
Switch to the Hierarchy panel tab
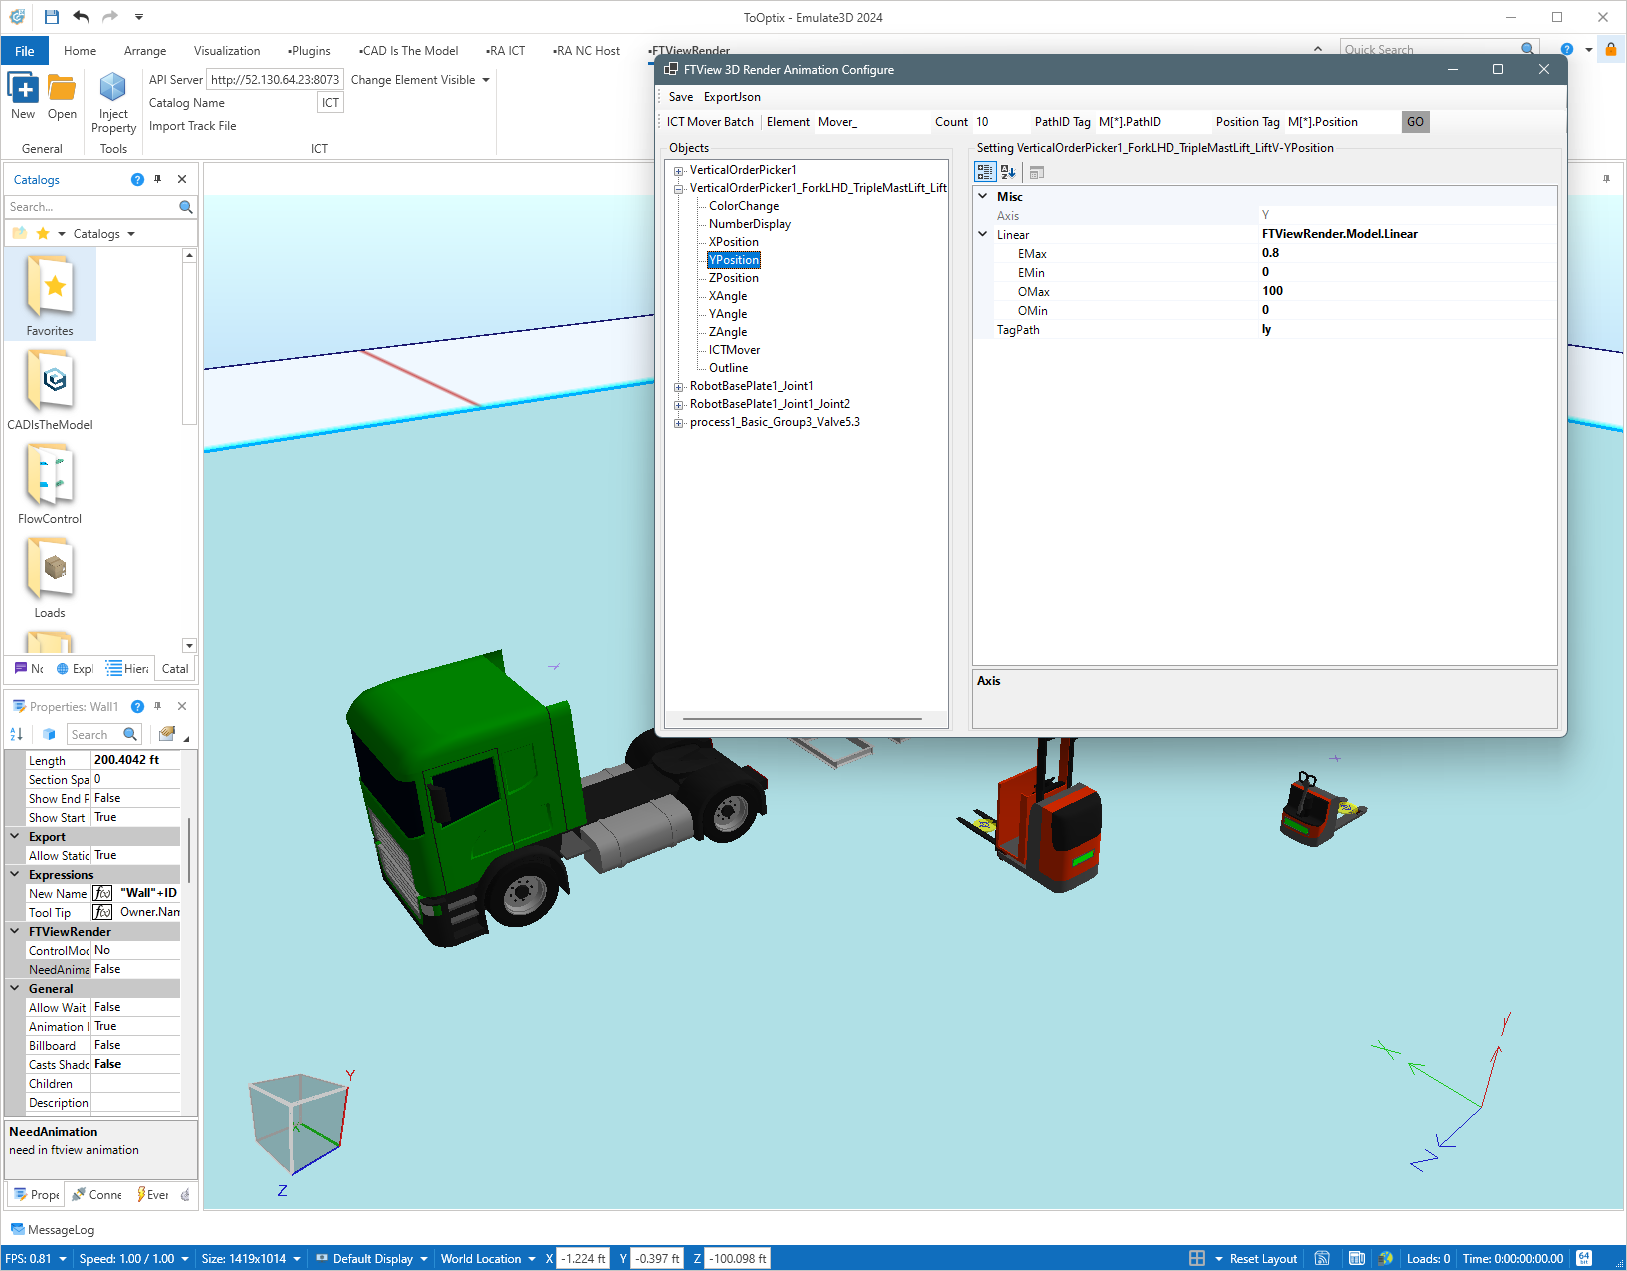click(127, 669)
